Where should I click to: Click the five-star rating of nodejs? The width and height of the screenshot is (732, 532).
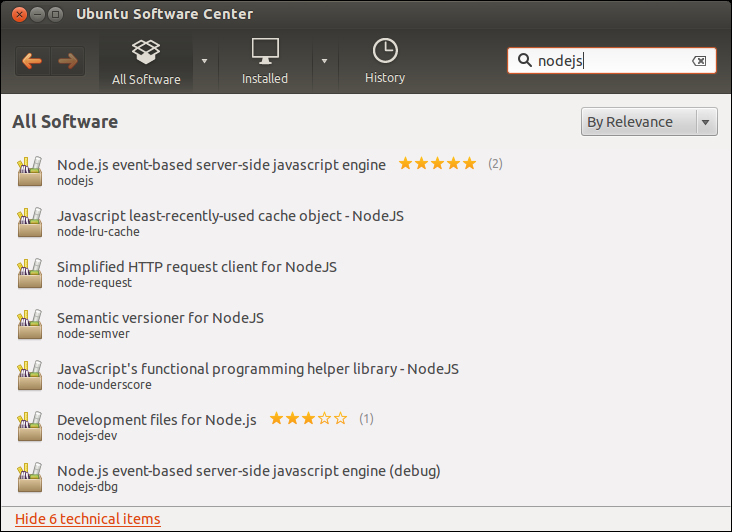[437, 163]
